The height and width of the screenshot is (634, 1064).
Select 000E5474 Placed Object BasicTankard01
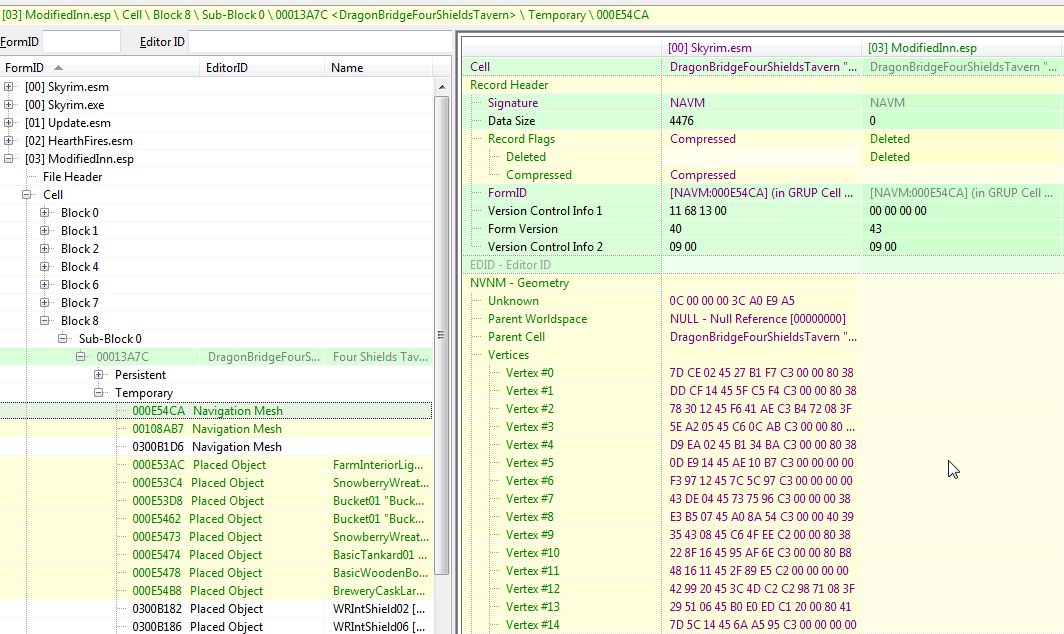tap(216, 555)
